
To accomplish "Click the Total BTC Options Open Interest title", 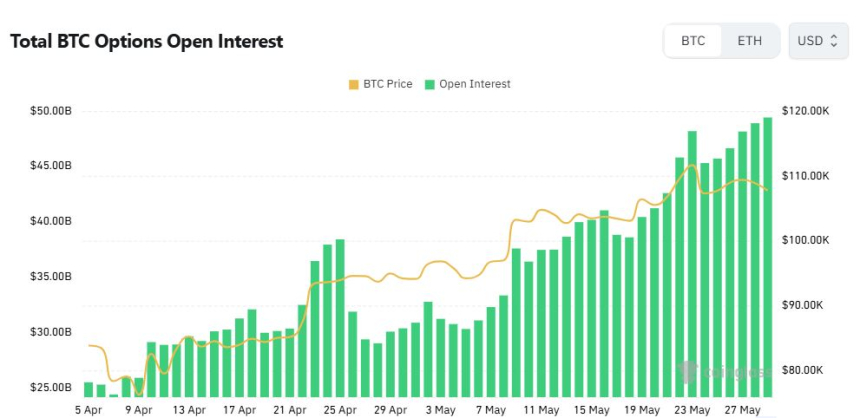I will point(147,41).
